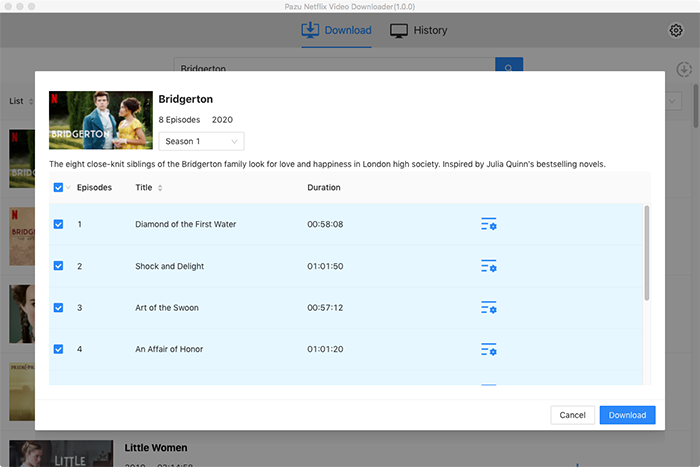The image size is (700, 467).
Task: Click the Duration column header
Action: click(x=324, y=188)
